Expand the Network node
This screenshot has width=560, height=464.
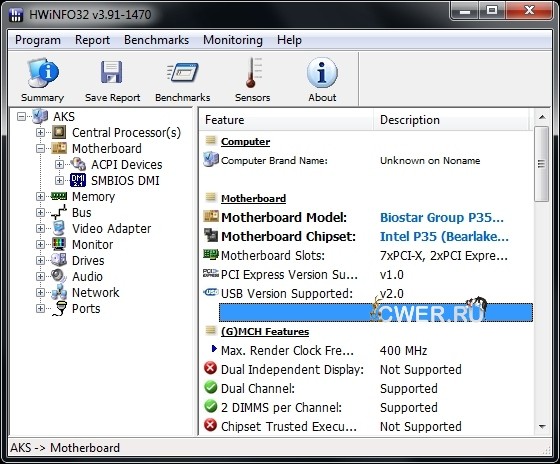(40, 293)
